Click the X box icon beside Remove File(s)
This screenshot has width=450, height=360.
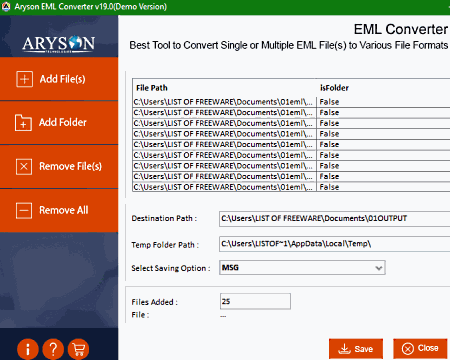[x=24, y=166]
